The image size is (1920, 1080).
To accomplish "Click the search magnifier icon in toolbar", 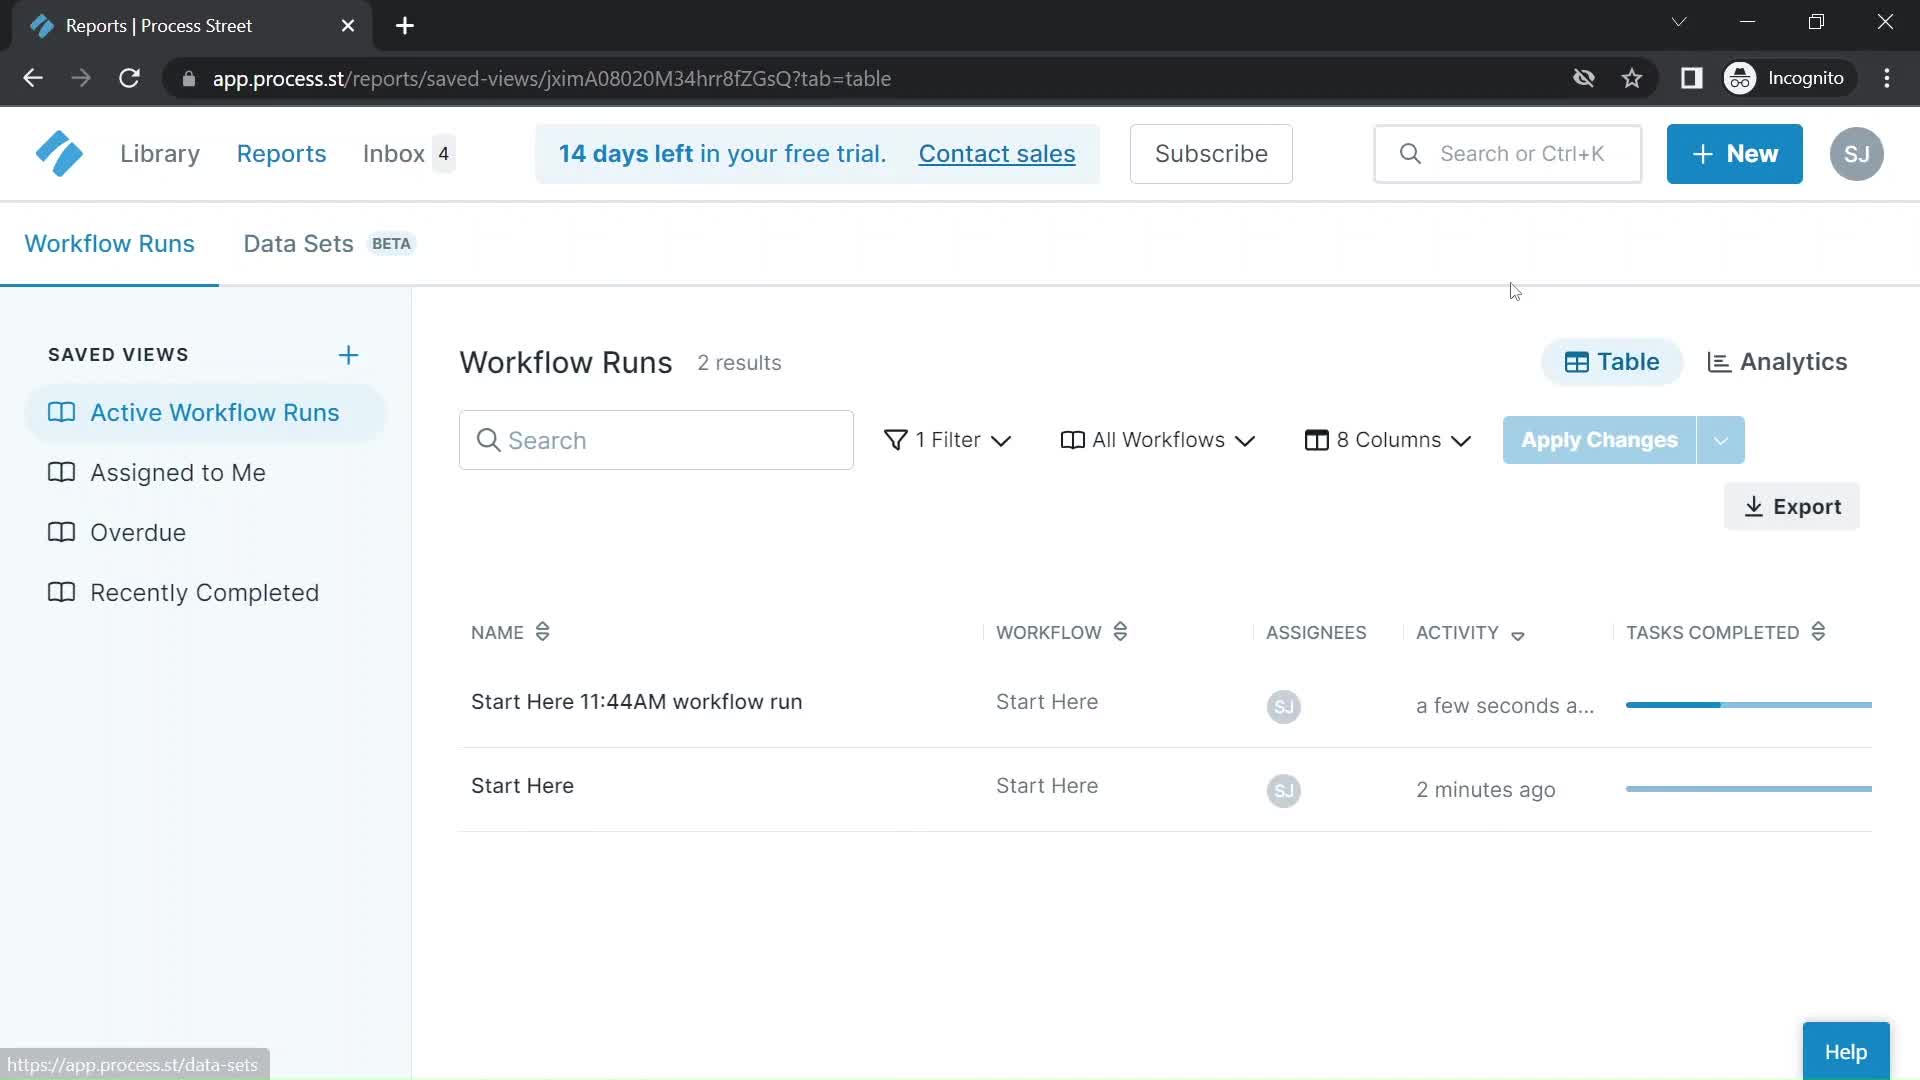I will point(1410,154).
